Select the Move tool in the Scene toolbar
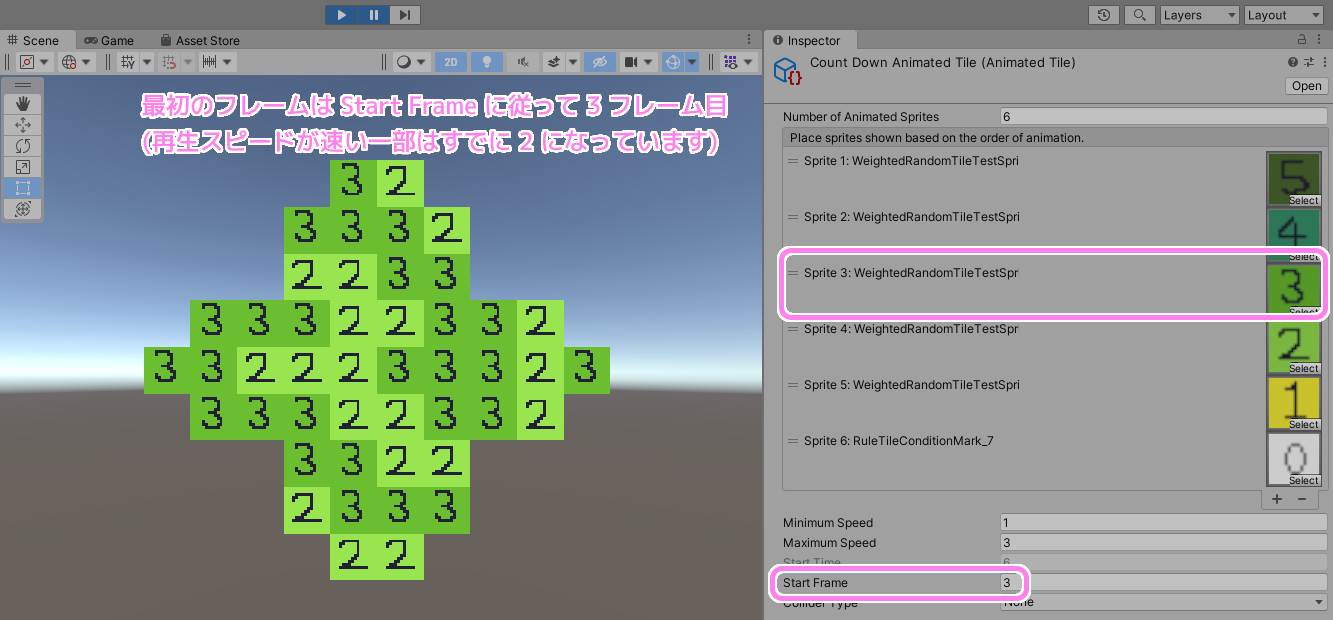Viewport: 1333px width, 620px height. click(23, 124)
